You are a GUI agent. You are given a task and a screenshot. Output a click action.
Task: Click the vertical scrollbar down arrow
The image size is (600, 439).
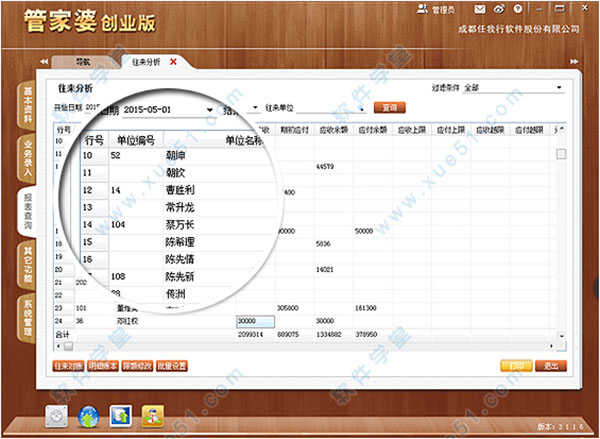point(561,336)
